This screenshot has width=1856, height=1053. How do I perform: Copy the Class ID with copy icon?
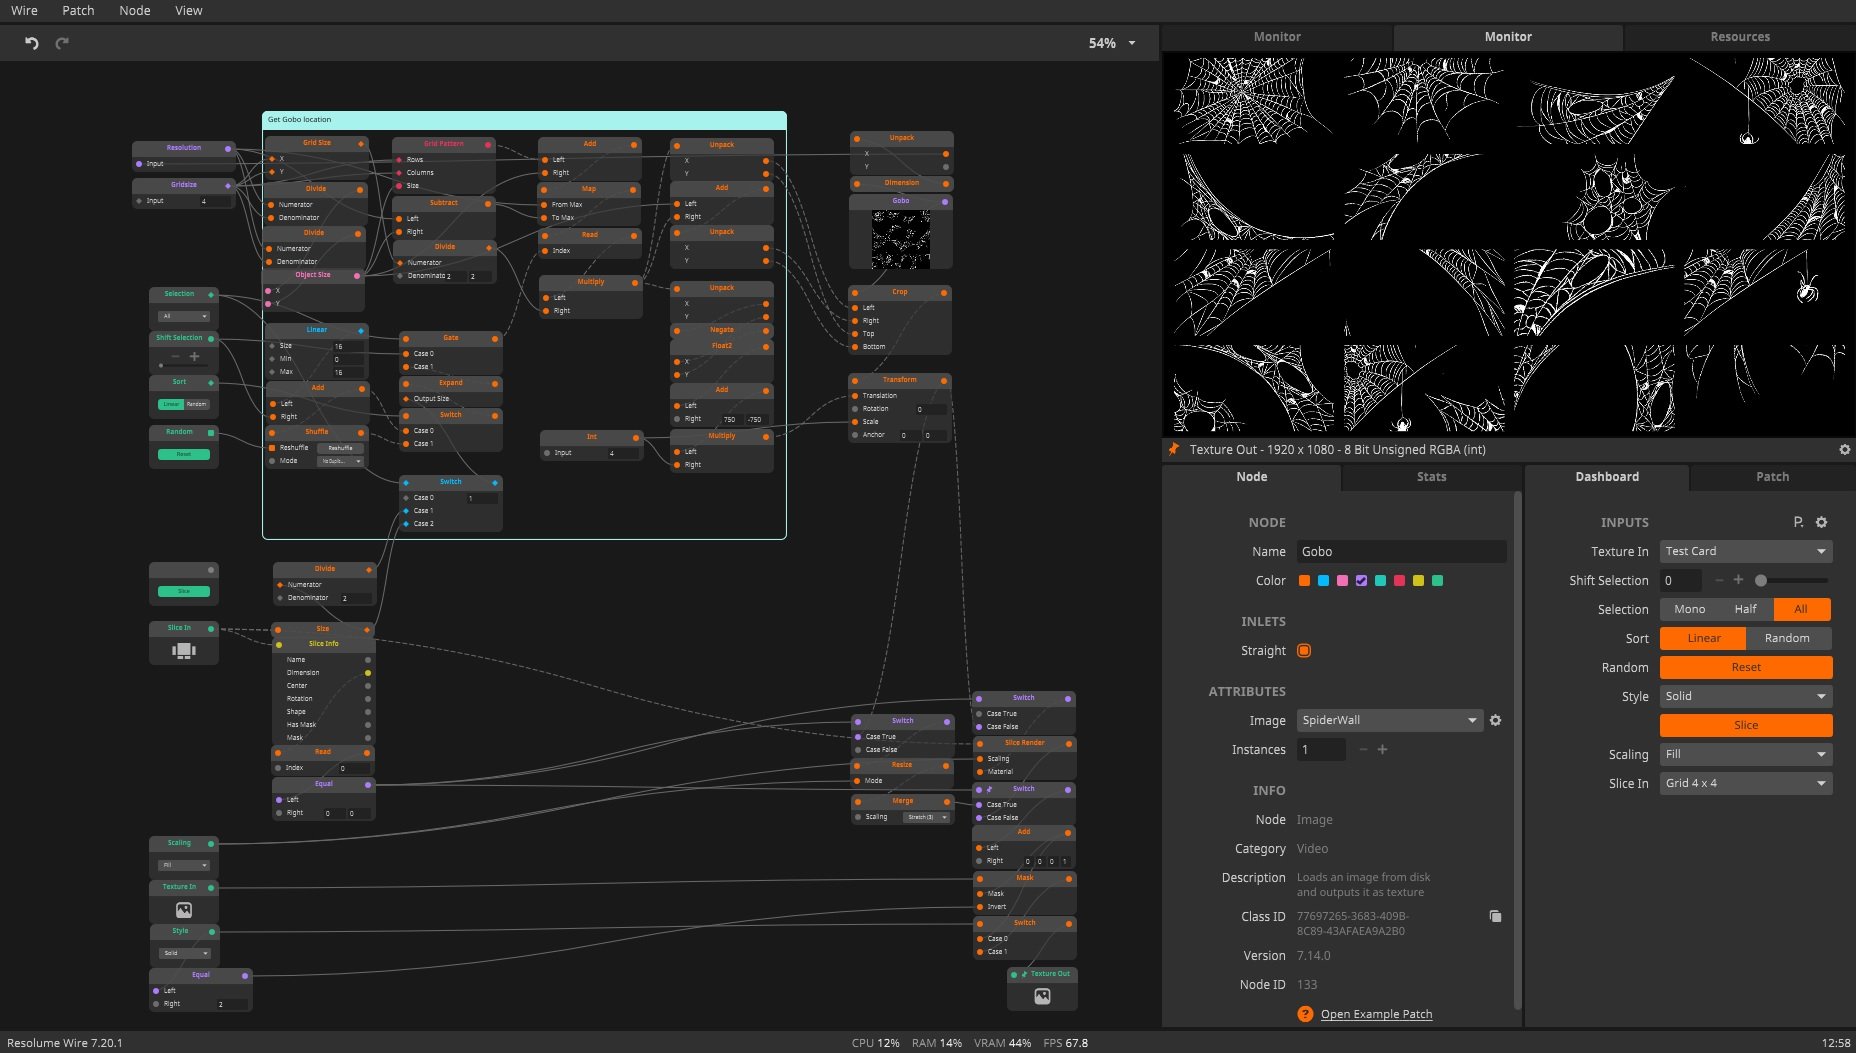click(x=1495, y=916)
